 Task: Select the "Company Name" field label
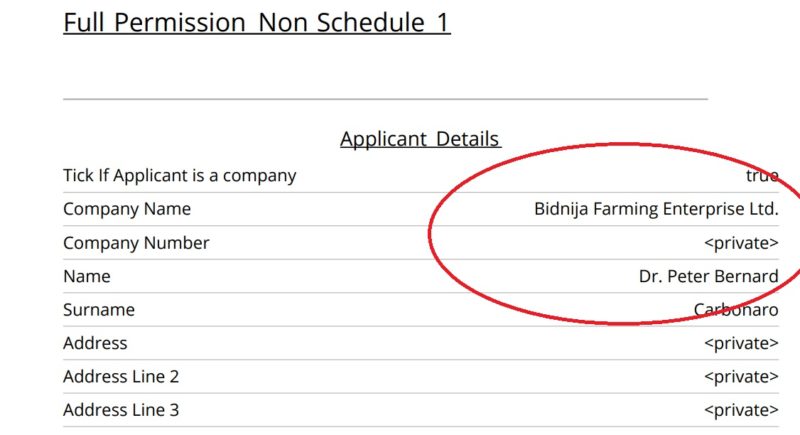point(126,209)
